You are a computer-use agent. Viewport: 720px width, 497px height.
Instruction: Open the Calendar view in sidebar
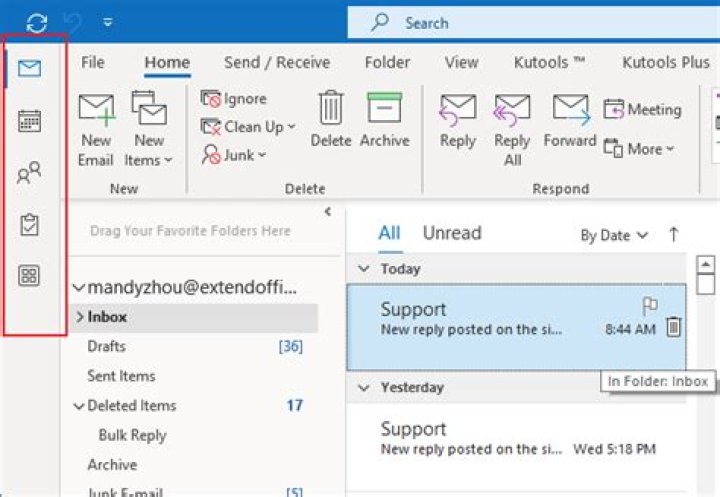point(30,122)
